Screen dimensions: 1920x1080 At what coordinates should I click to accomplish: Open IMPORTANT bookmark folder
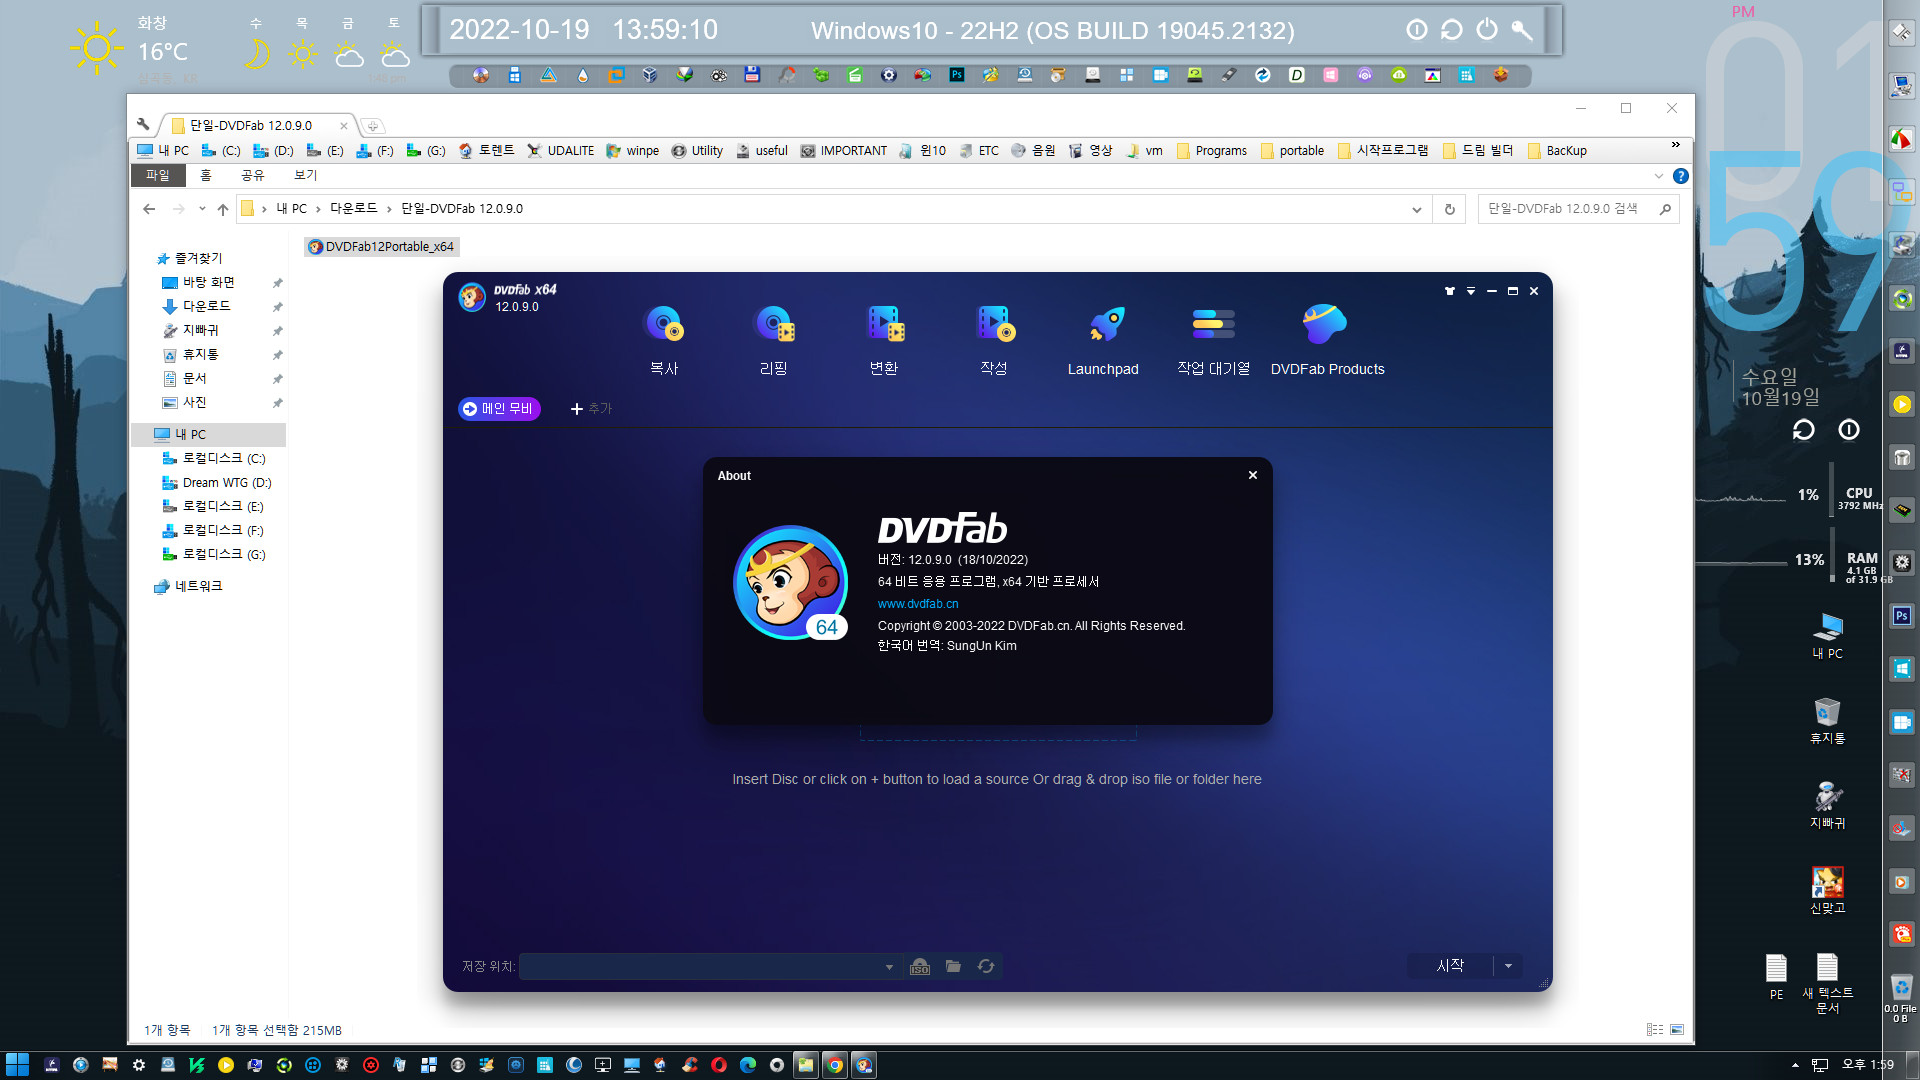pyautogui.click(x=844, y=151)
